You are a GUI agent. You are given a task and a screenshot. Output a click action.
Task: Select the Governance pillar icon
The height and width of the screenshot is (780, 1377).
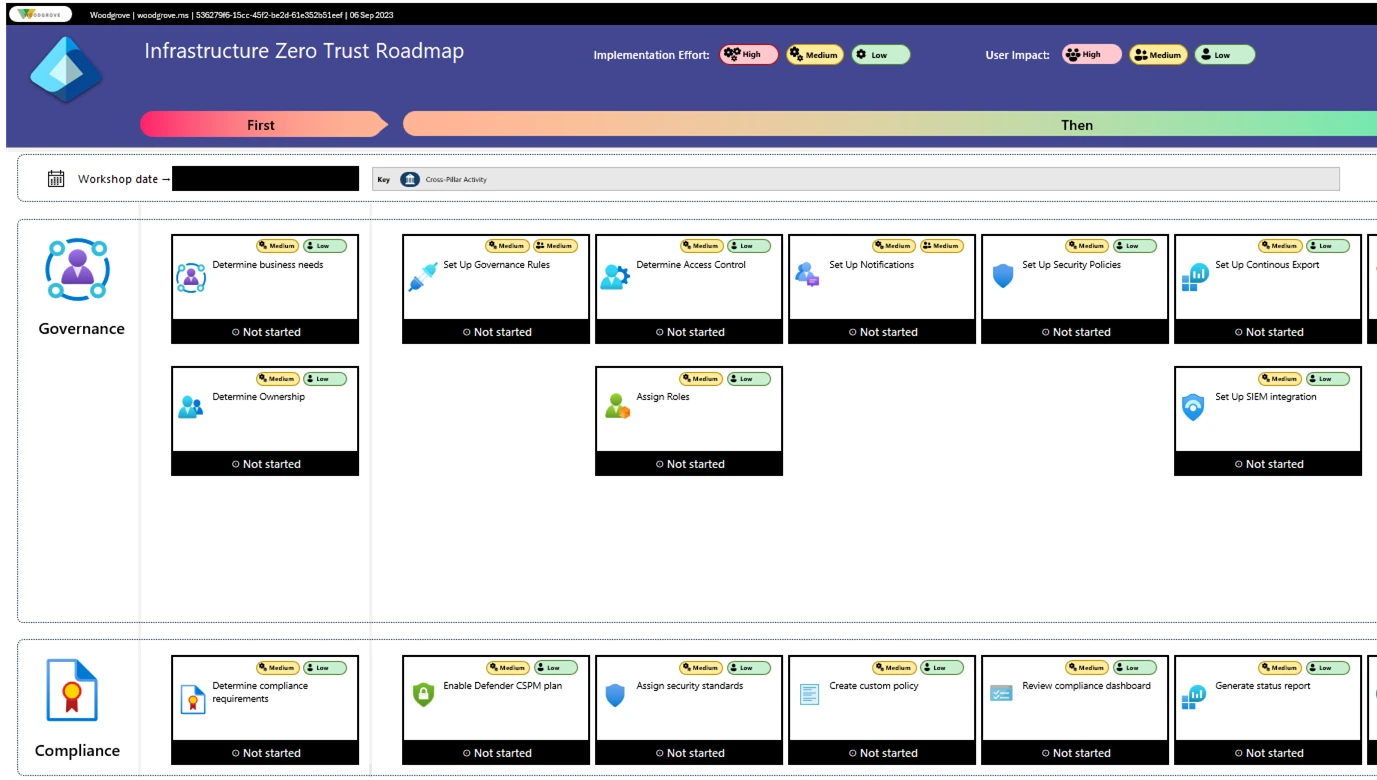point(78,268)
